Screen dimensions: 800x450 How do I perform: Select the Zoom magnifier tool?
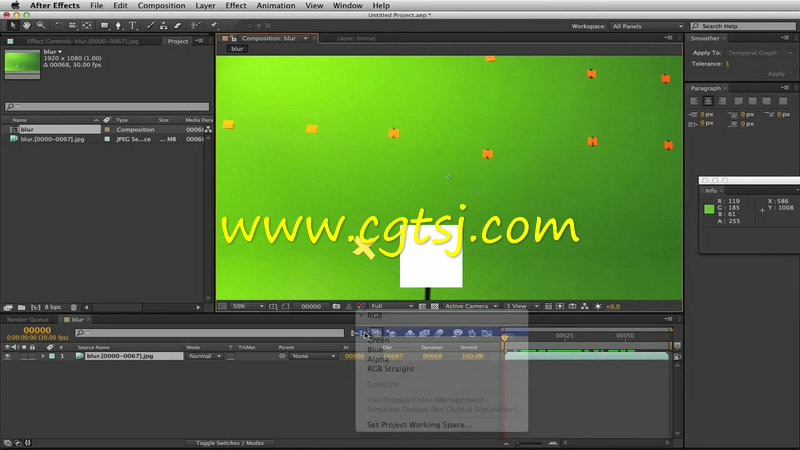click(x=41, y=25)
